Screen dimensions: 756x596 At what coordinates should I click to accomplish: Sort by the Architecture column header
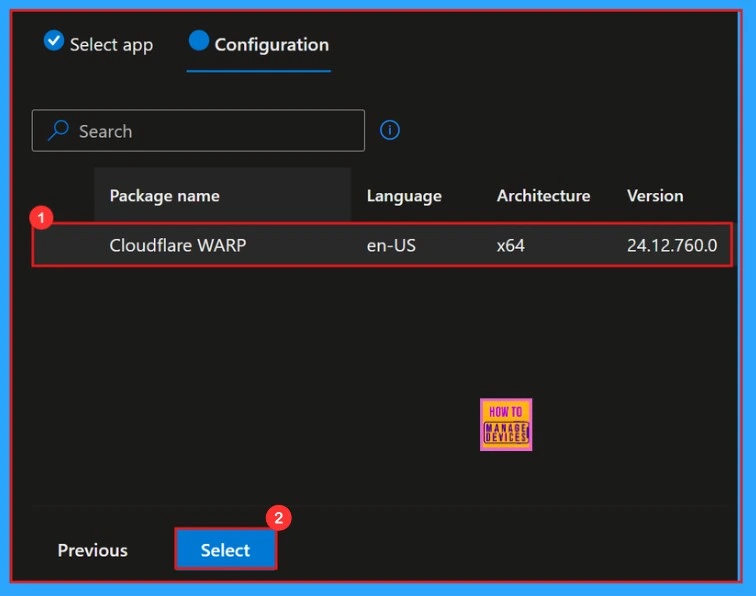coord(543,196)
